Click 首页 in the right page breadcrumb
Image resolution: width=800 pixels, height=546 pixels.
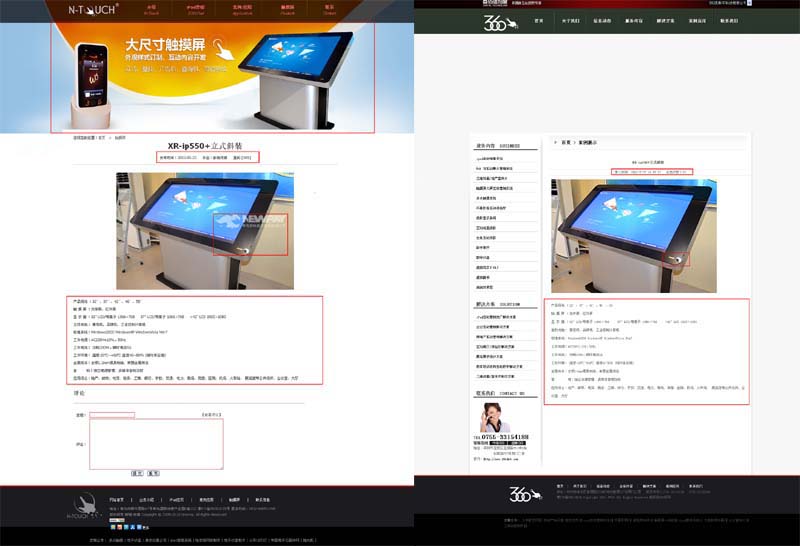click(x=566, y=143)
